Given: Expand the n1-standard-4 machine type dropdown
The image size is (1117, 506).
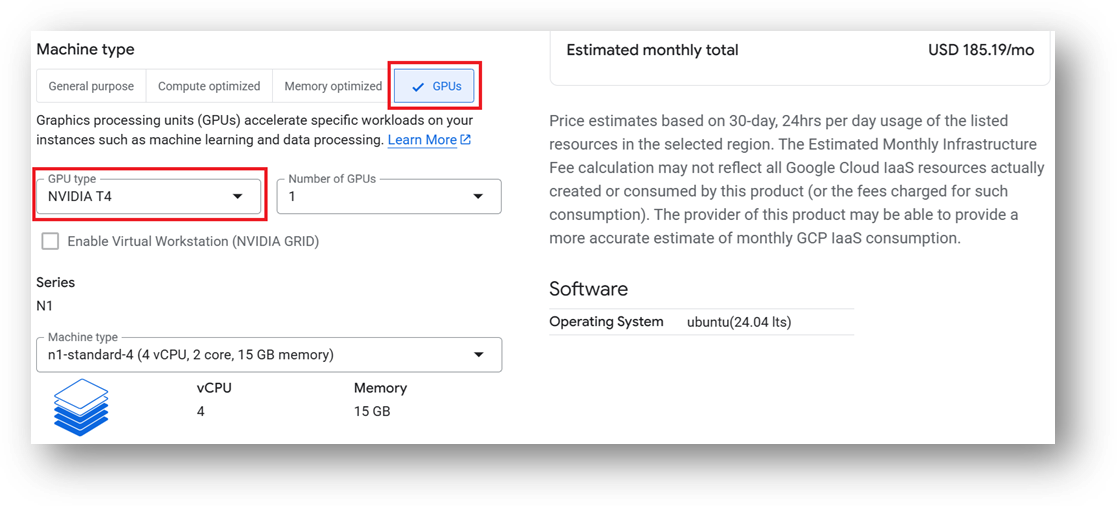Looking at the screenshot, I should [268, 355].
